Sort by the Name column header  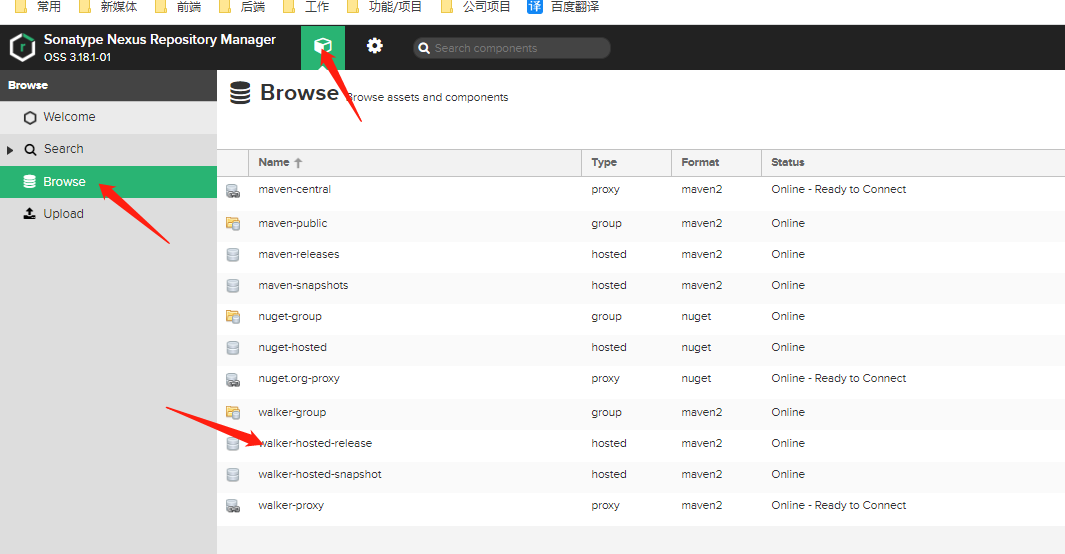click(415, 162)
